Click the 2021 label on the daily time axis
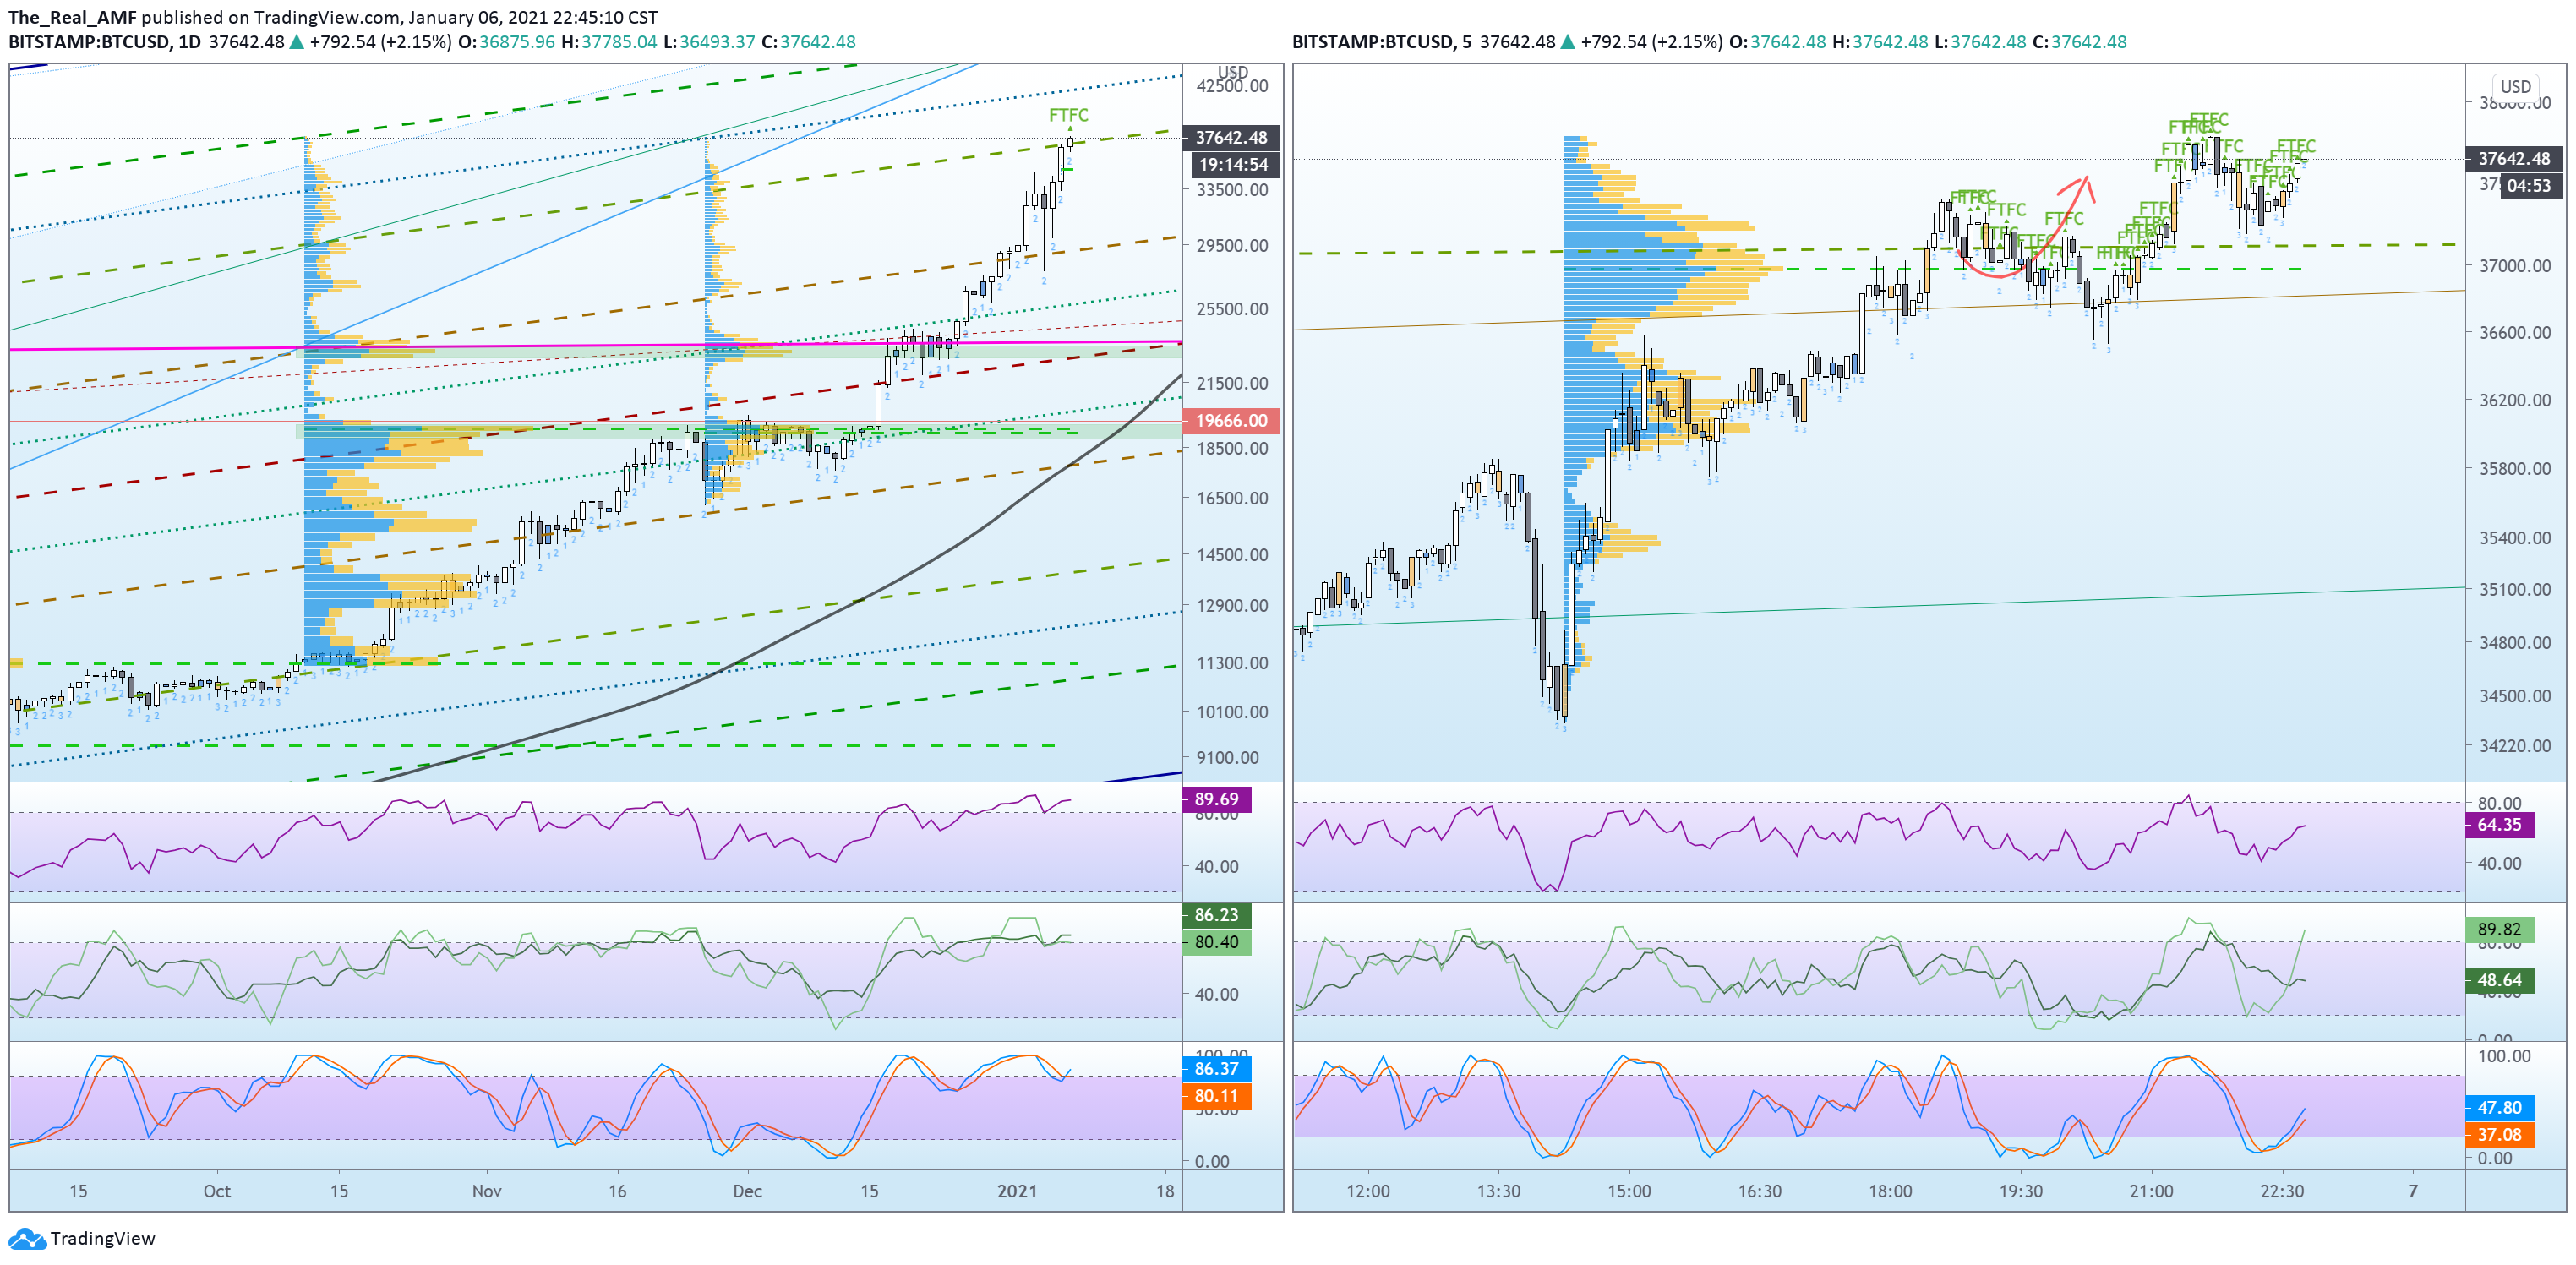The width and height of the screenshot is (2576, 1265). 1017,1191
